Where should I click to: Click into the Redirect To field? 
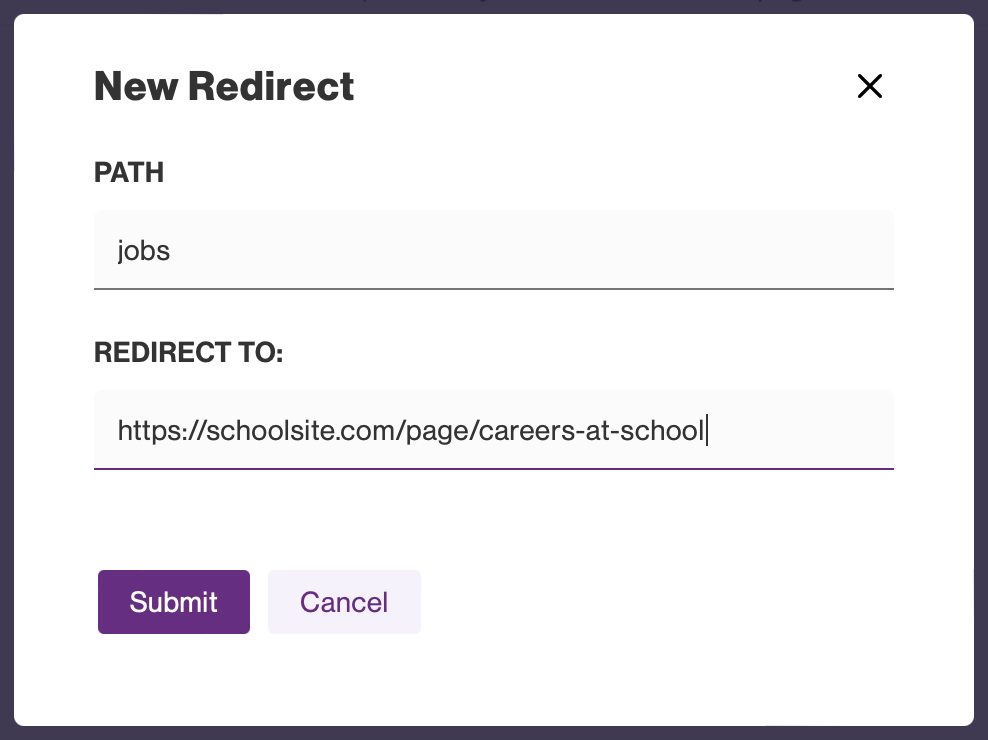coord(493,430)
